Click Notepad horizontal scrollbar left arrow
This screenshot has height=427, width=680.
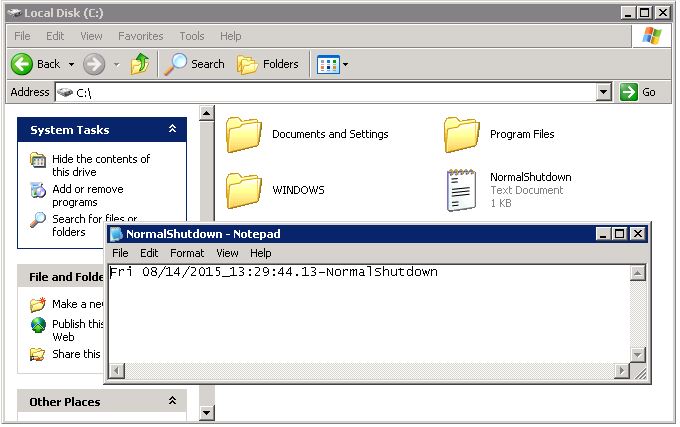[116, 371]
